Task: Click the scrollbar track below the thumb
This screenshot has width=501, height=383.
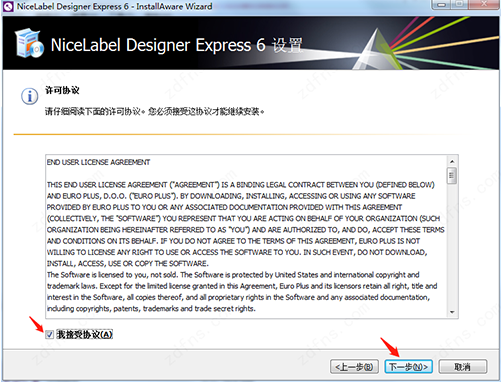Action: tap(452, 246)
